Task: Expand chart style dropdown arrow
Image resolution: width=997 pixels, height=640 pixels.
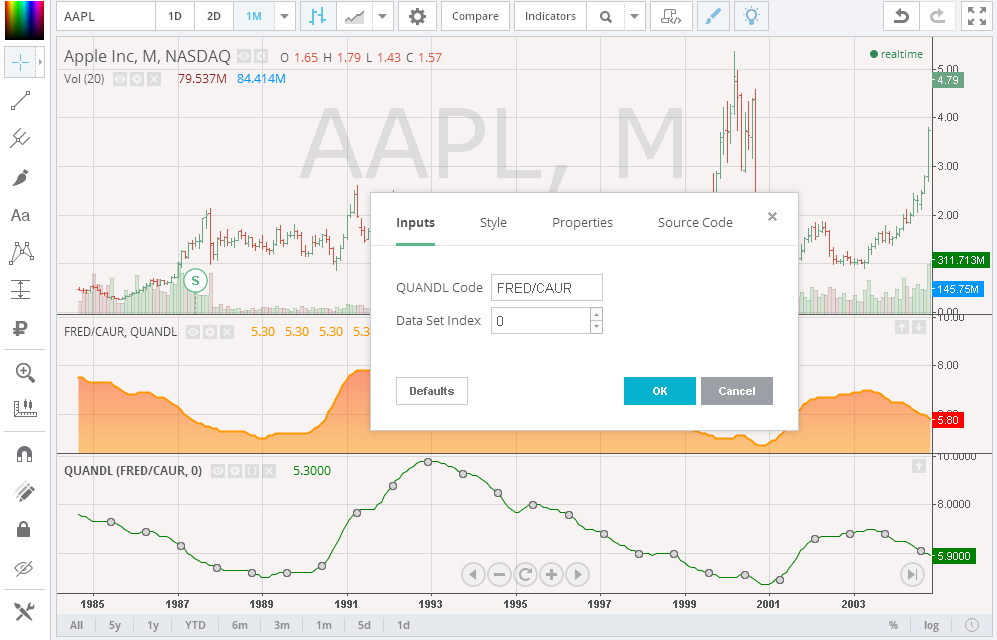Action: tap(382, 17)
